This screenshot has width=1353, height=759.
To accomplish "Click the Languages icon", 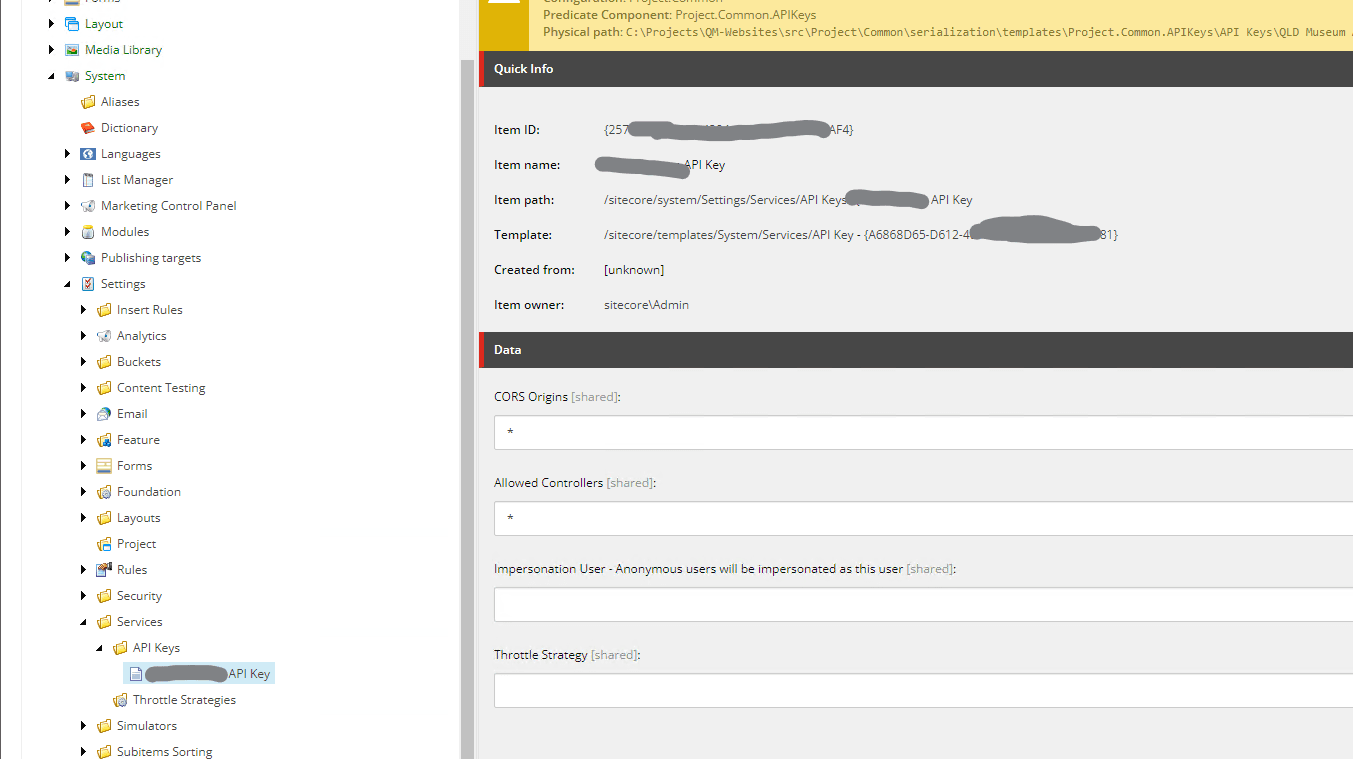I will click(x=88, y=154).
